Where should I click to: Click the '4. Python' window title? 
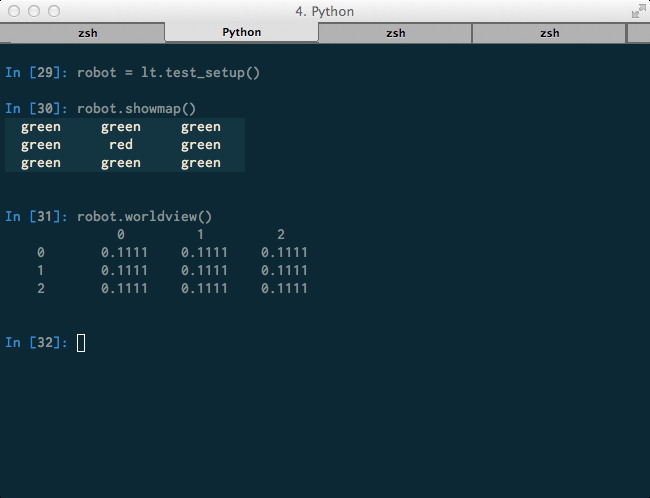click(325, 12)
